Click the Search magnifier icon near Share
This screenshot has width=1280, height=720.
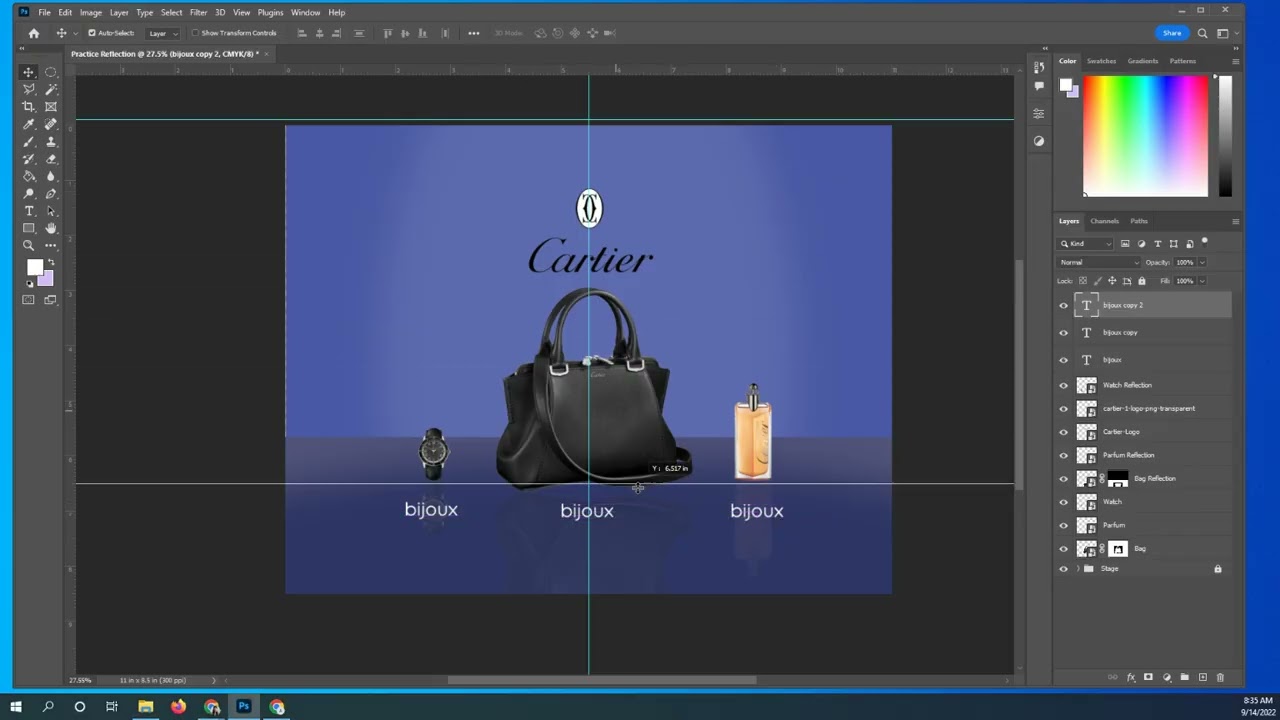tap(1203, 33)
